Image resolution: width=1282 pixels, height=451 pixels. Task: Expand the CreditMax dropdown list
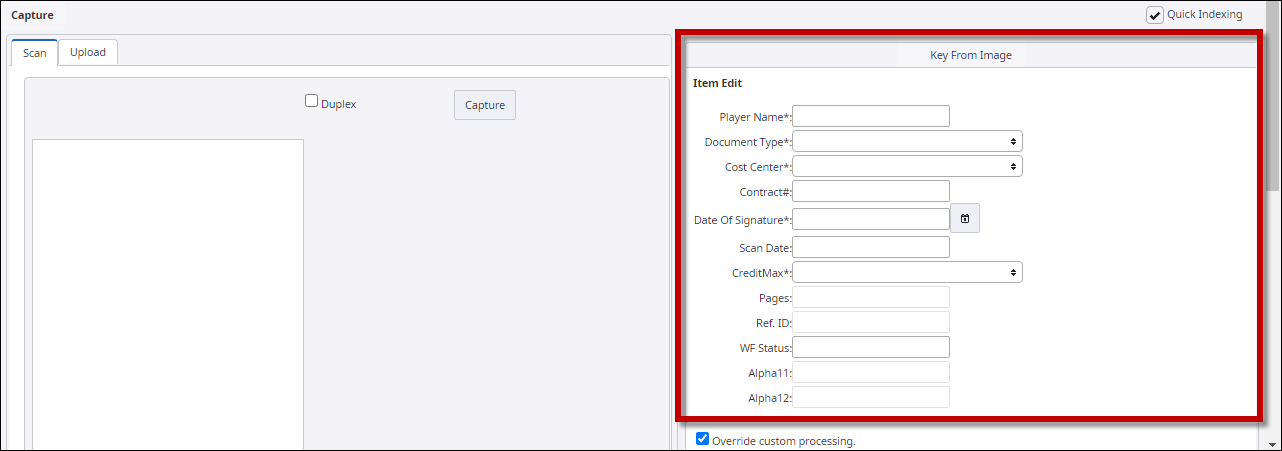908,272
